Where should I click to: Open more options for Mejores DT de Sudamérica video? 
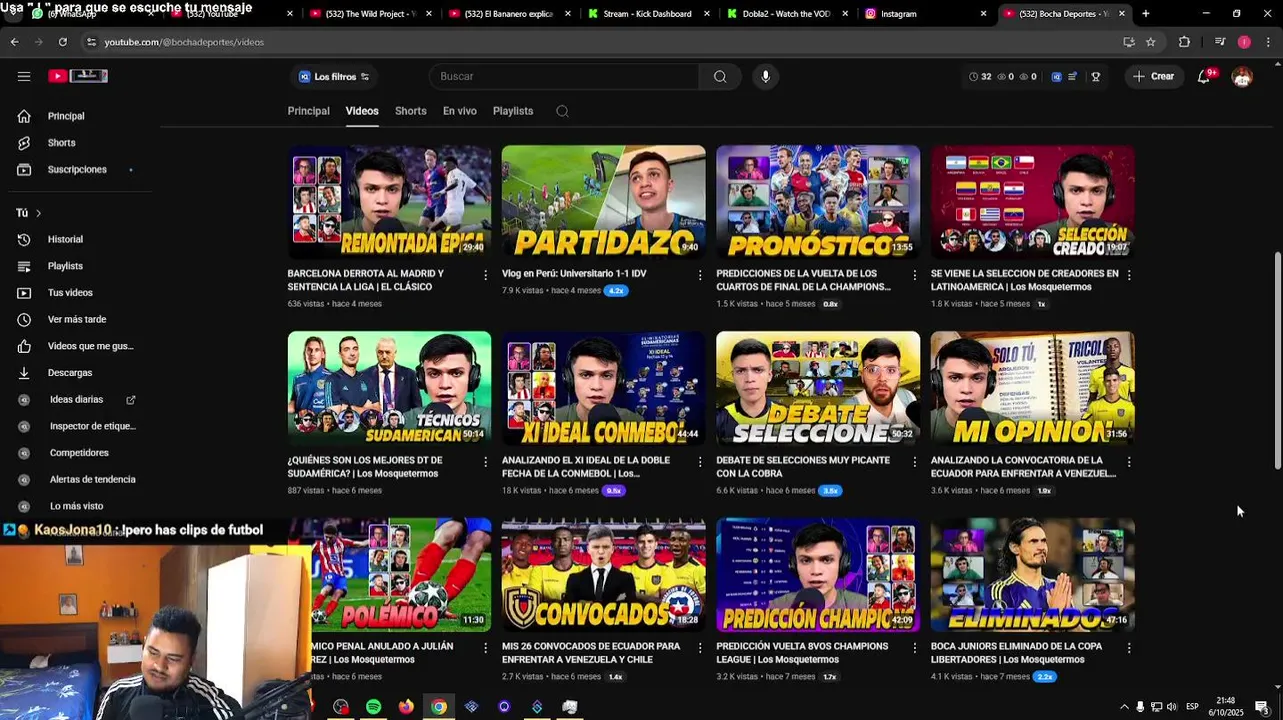coord(486,462)
